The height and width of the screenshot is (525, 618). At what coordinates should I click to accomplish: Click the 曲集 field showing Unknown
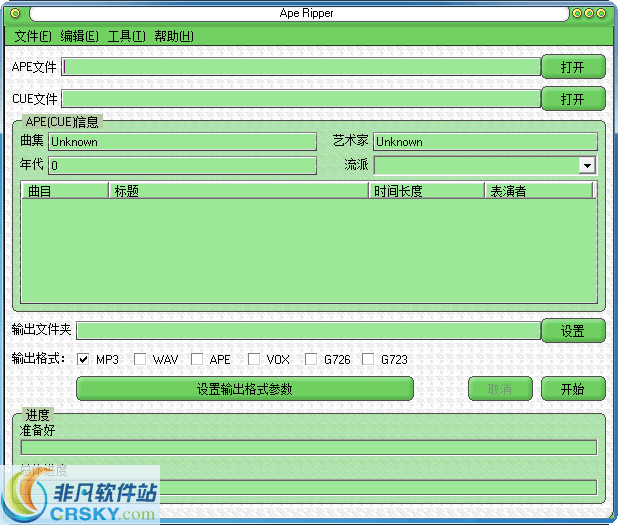182,141
